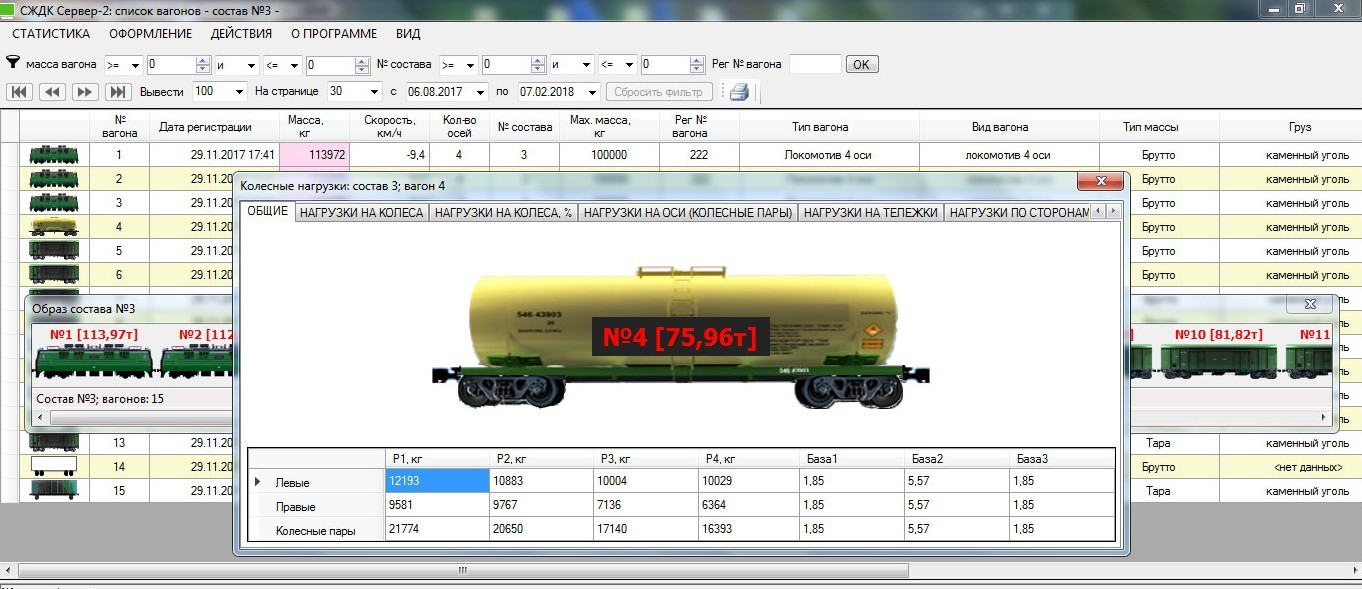
Task: Switch to the НАГРУЗКИ НА ТЕЛЕЖКИ tab
Action: click(x=870, y=212)
